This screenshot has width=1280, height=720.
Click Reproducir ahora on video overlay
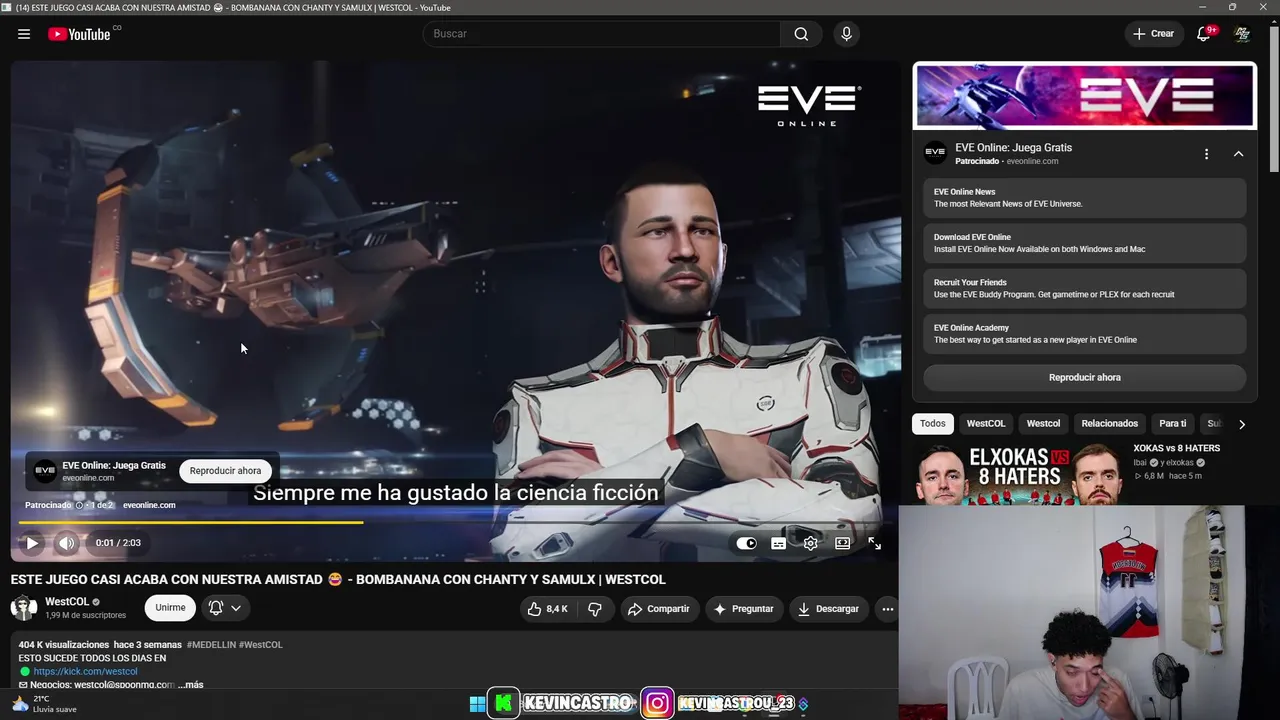coord(225,471)
